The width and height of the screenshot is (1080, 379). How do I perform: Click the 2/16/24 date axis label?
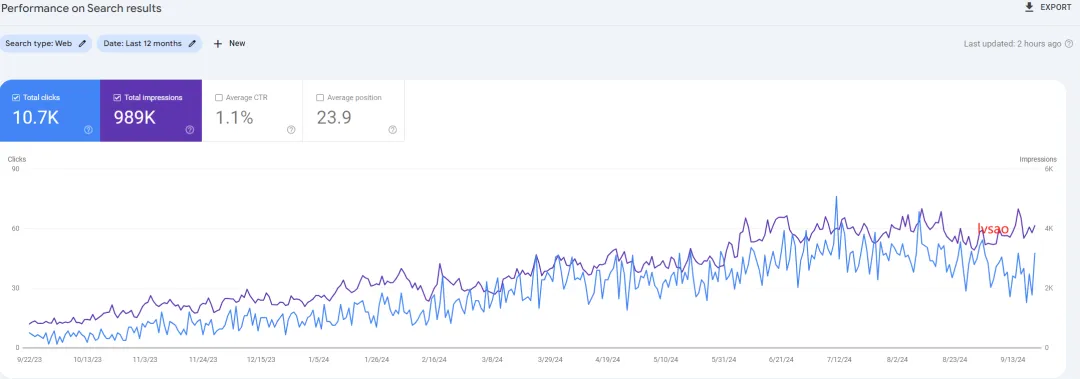click(x=435, y=359)
